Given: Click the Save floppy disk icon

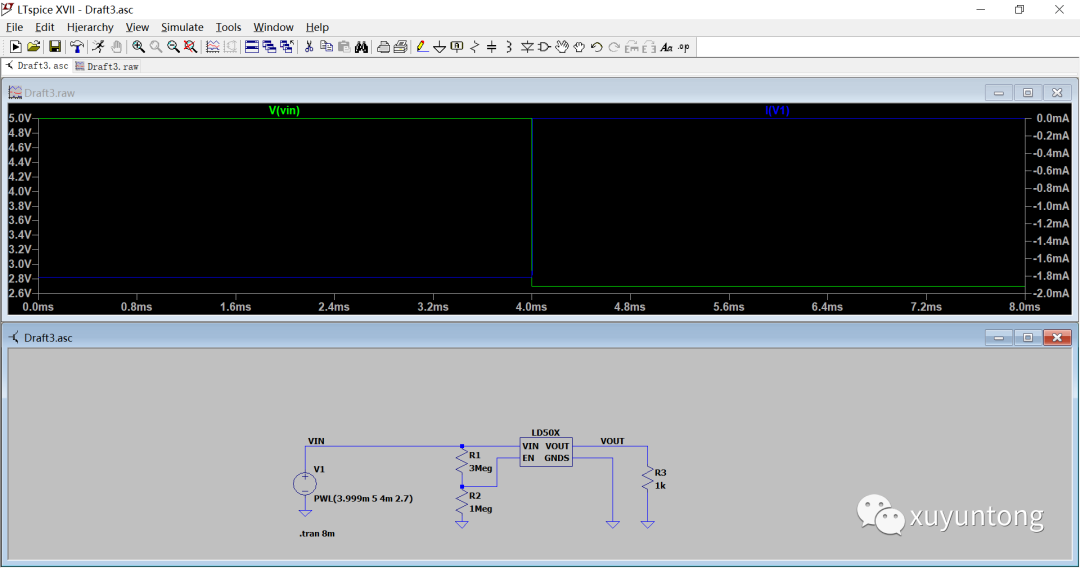Looking at the screenshot, I should coord(55,47).
